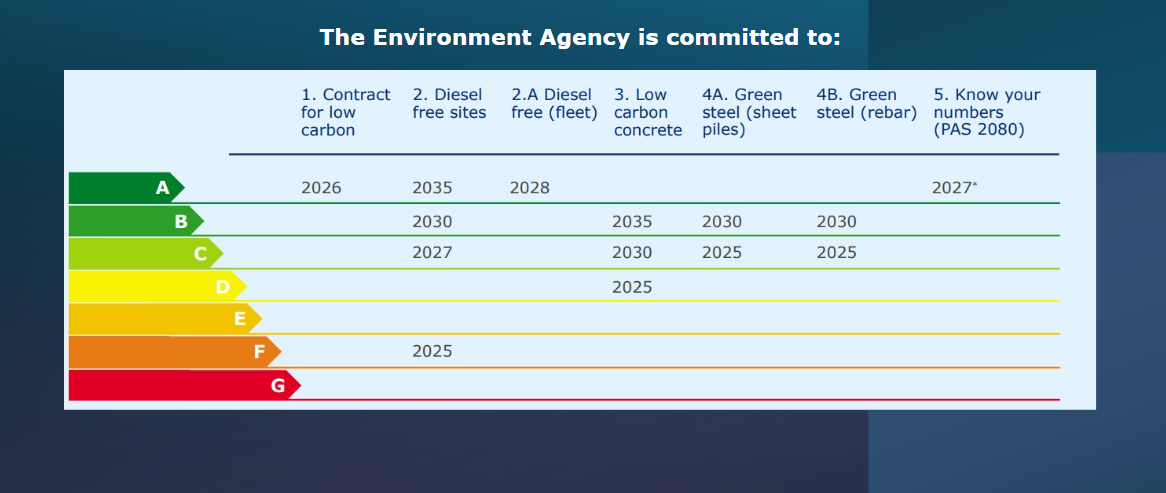Click the "5. Know your numbers (PAS 2080)" header
This screenshot has height=493, width=1166.
987,112
